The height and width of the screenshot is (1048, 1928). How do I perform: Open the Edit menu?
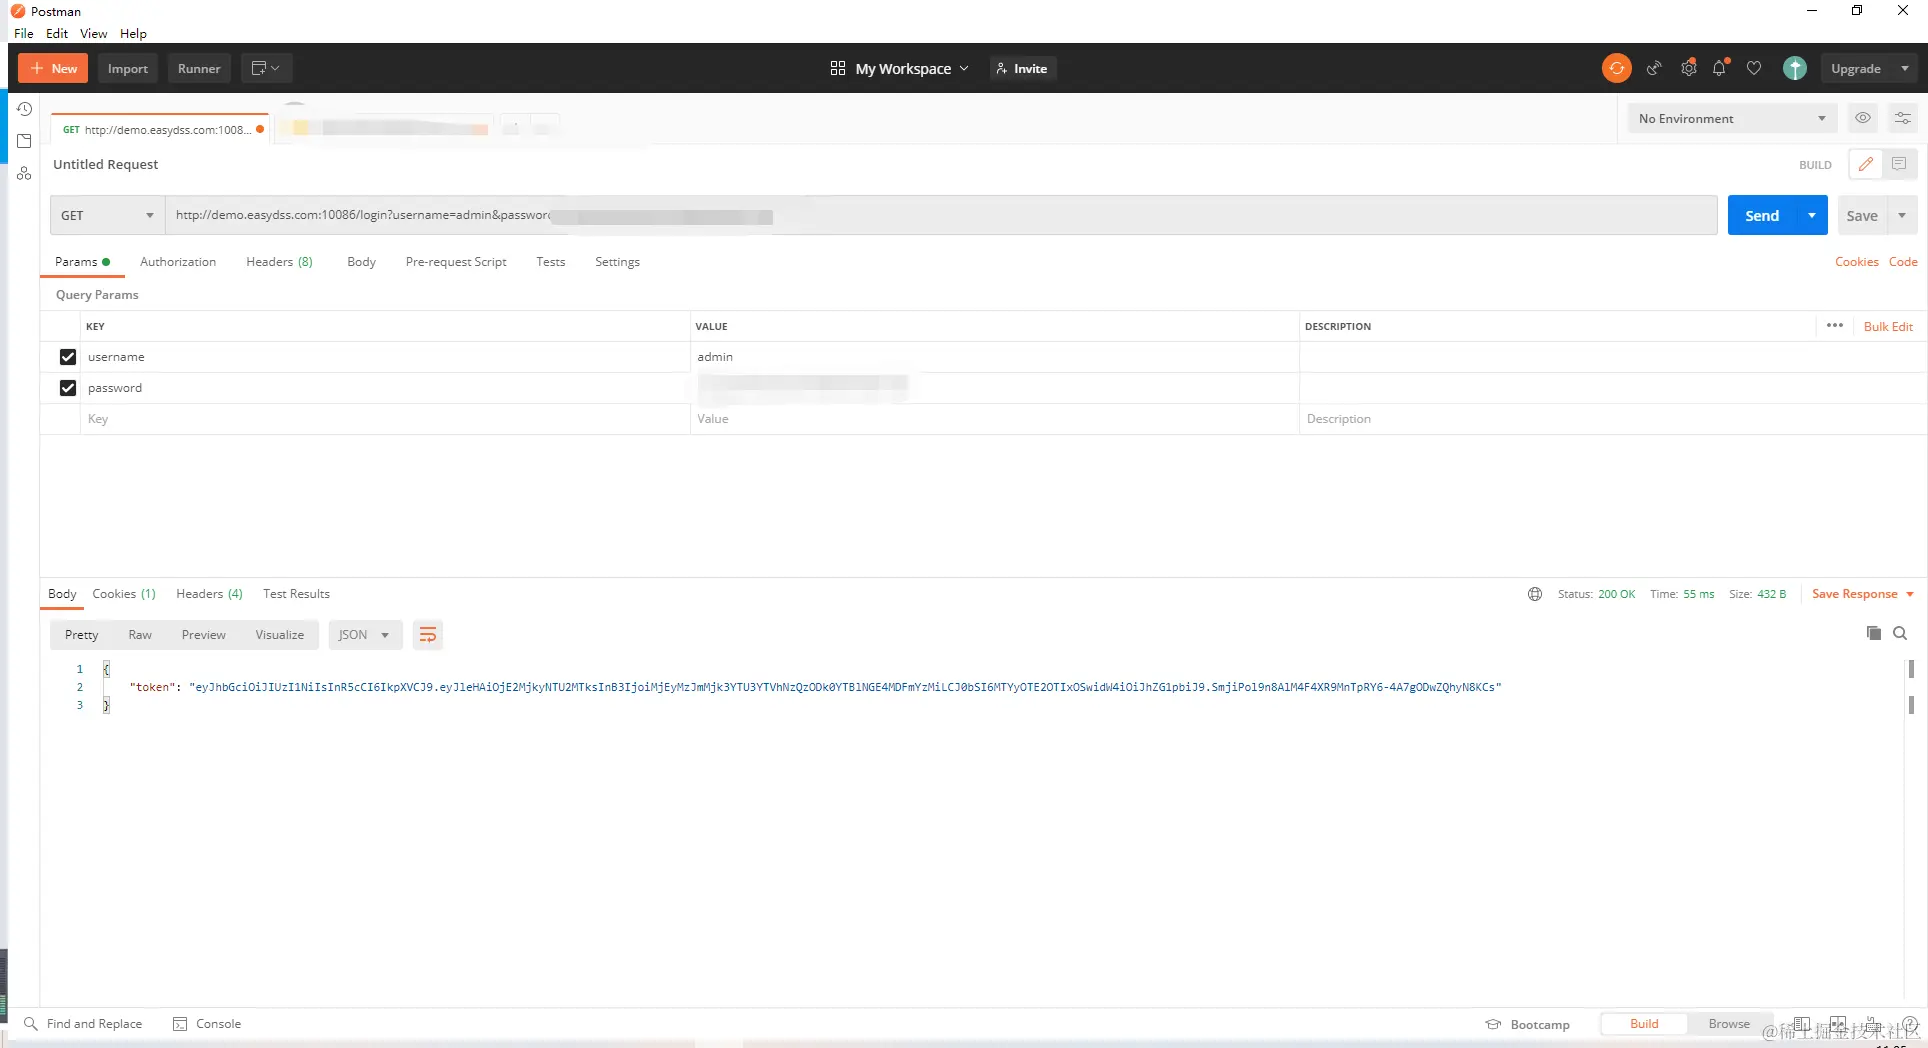coord(57,33)
